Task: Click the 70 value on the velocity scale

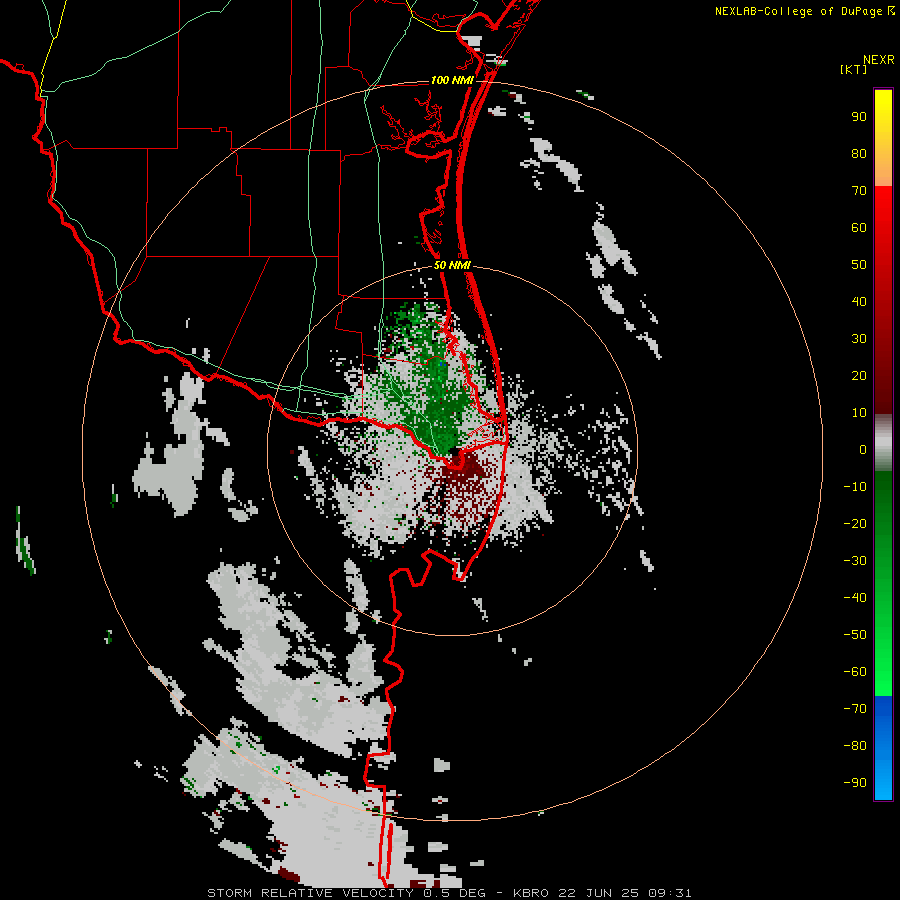Action: tap(859, 191)
